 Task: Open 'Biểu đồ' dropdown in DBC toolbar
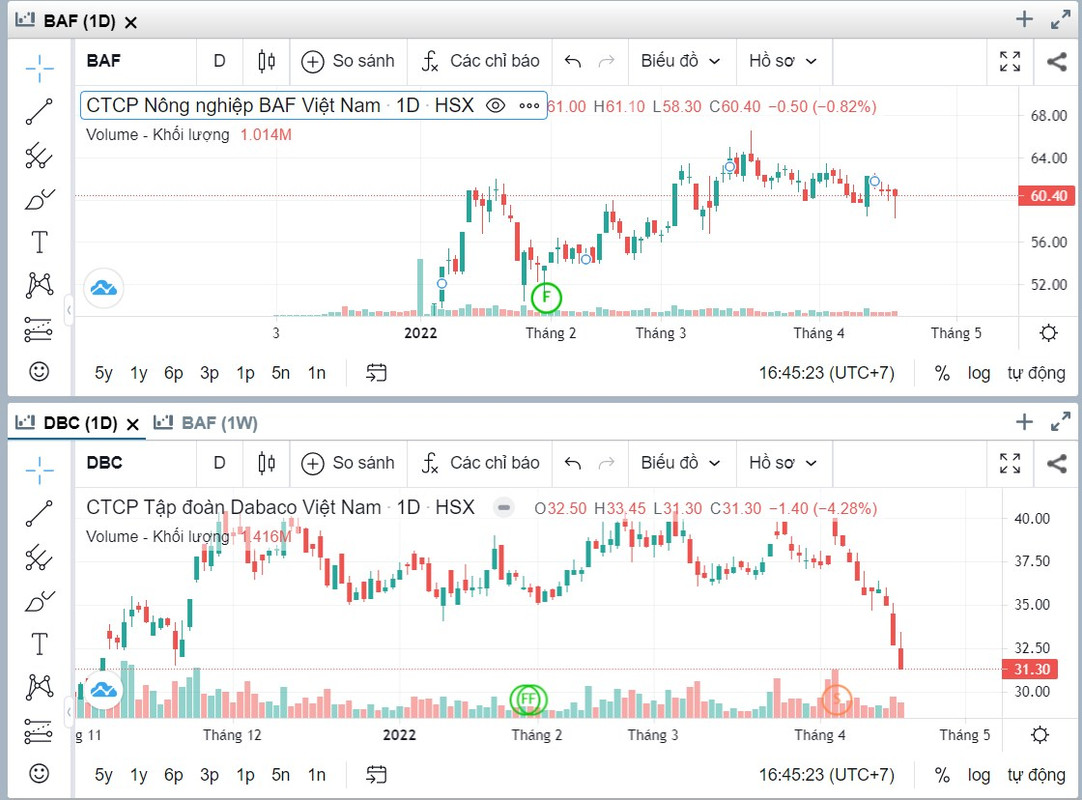(x=680, y=463)
